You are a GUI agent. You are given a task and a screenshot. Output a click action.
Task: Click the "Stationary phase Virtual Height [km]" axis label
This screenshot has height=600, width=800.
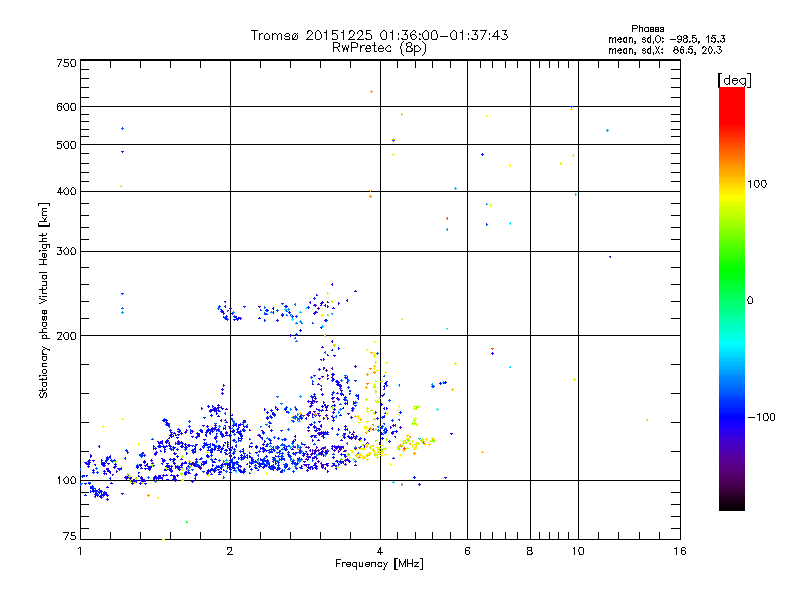43,301
